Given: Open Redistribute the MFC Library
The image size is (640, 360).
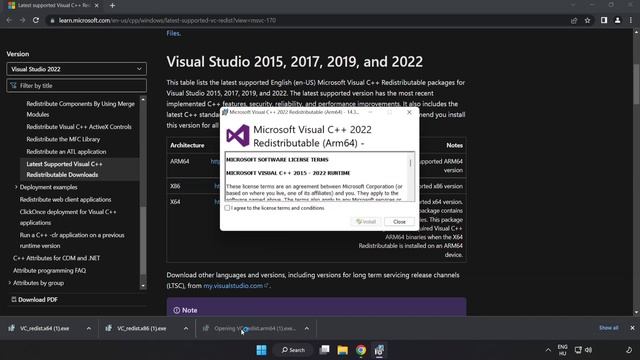Looking at the screenshot, I should click(x=63, y=139).
